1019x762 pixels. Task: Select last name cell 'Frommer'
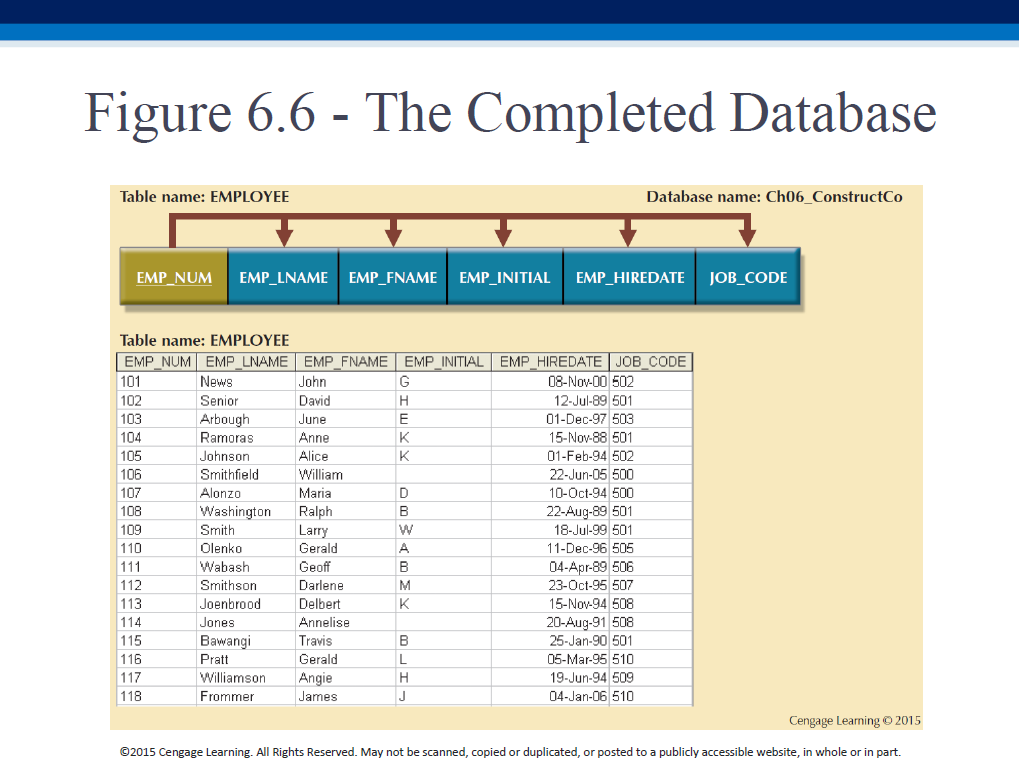[246, 696]
